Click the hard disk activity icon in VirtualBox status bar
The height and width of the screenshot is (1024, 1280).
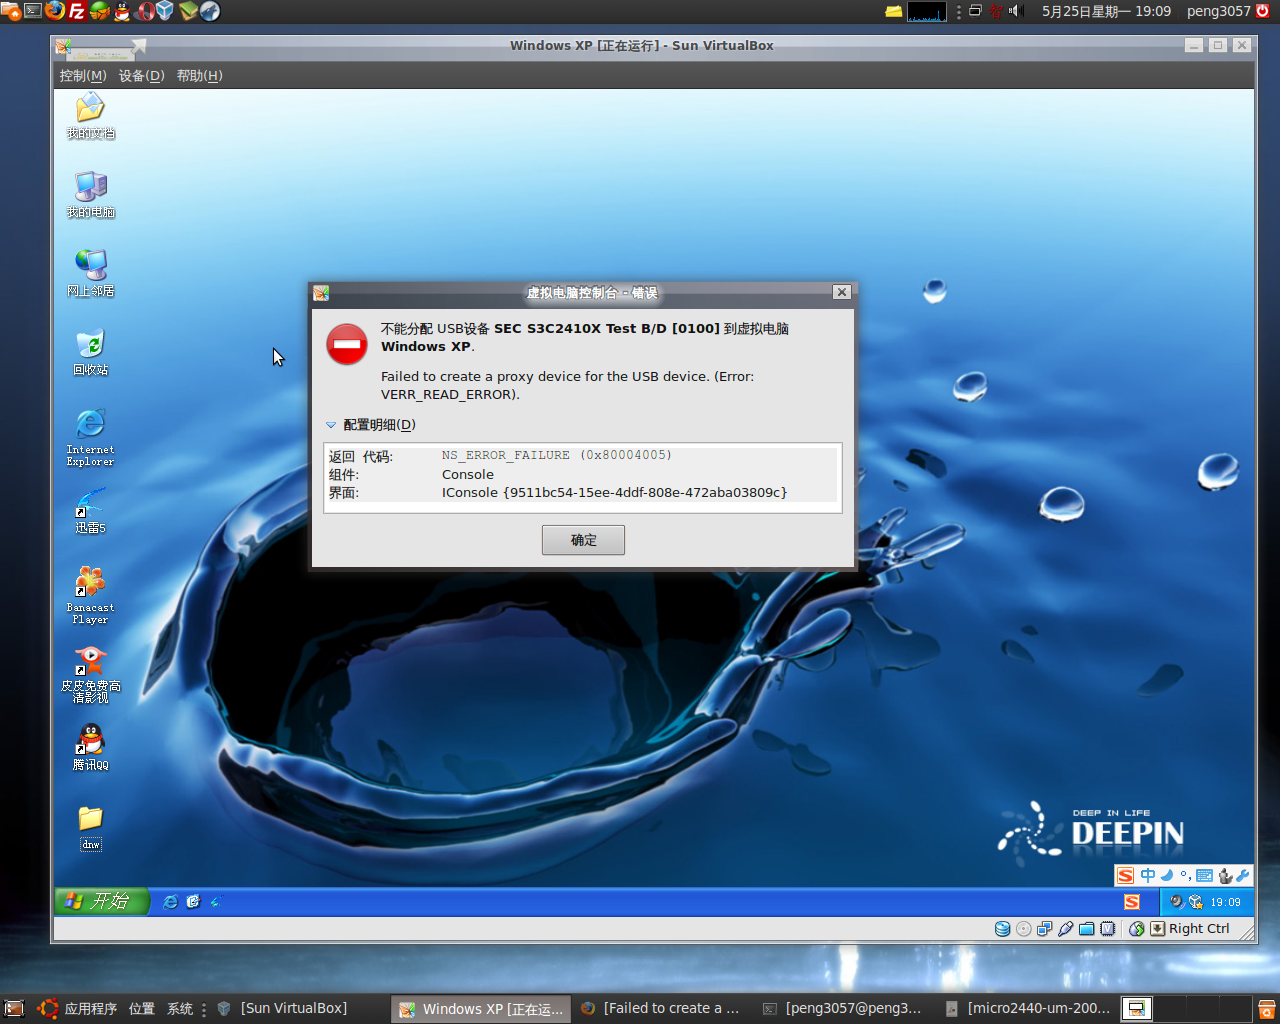(x=1002, y=929)
